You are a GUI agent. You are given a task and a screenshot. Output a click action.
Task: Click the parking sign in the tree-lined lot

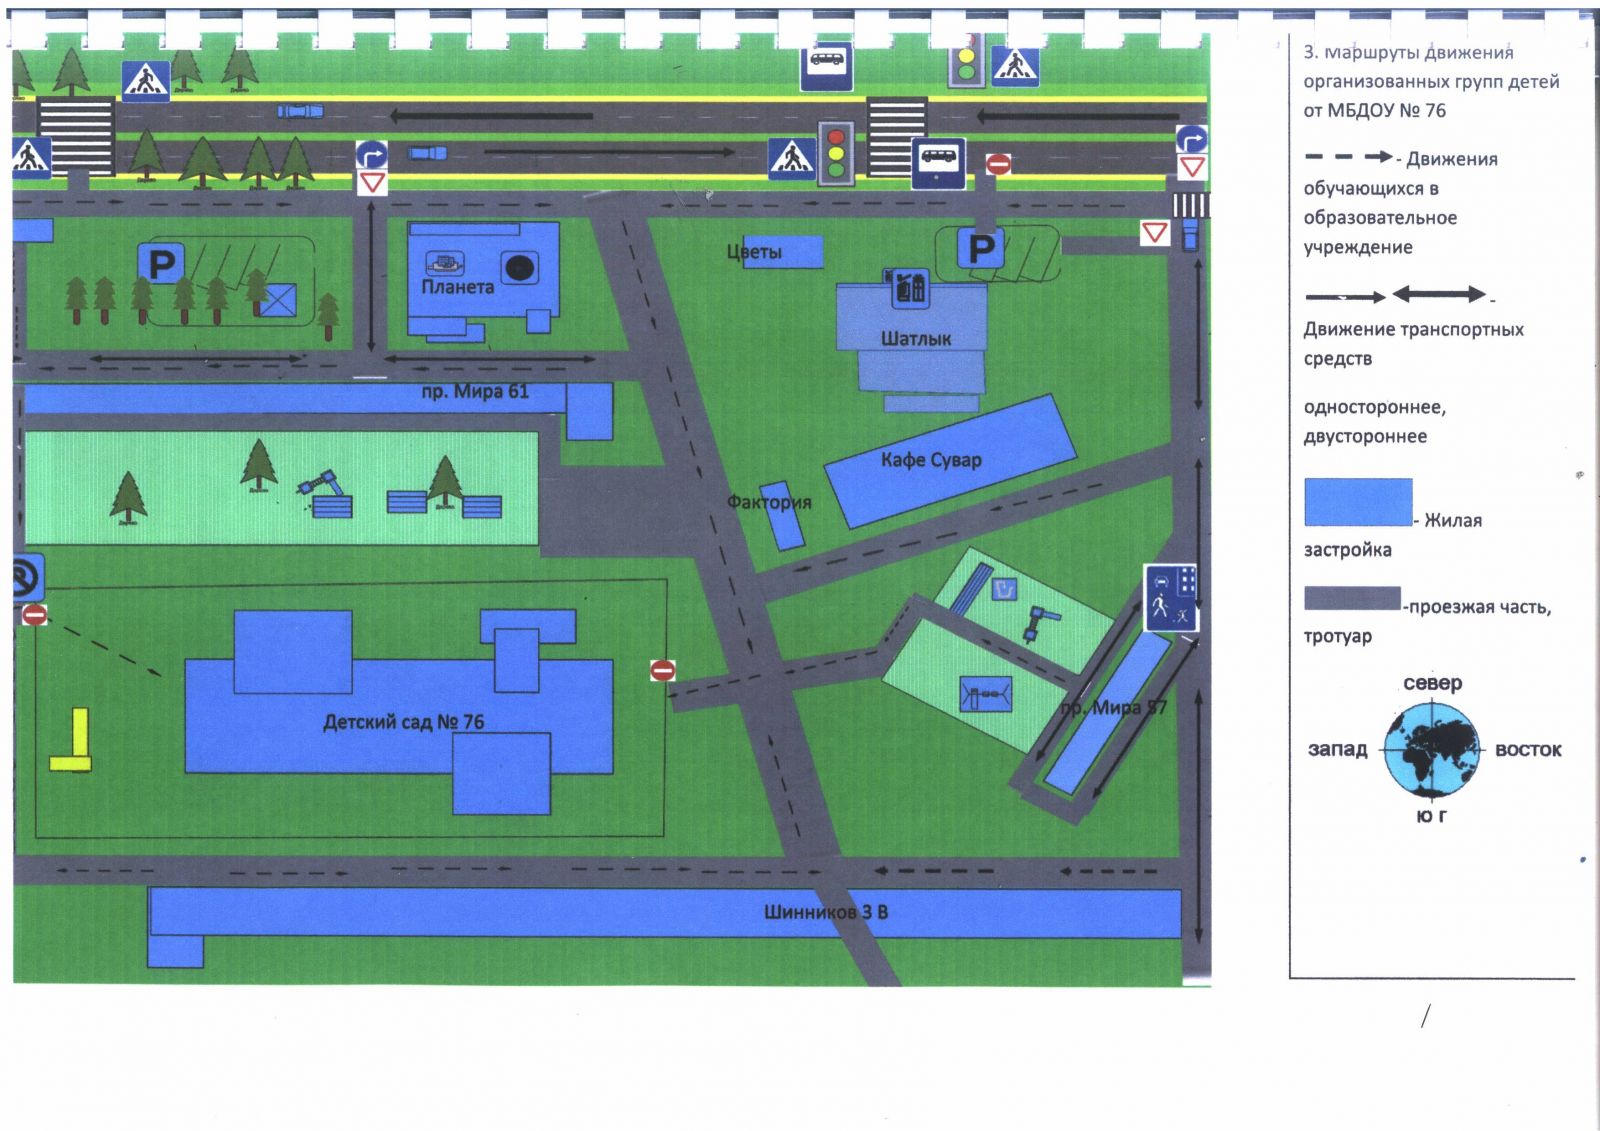(x=161, y=264)
